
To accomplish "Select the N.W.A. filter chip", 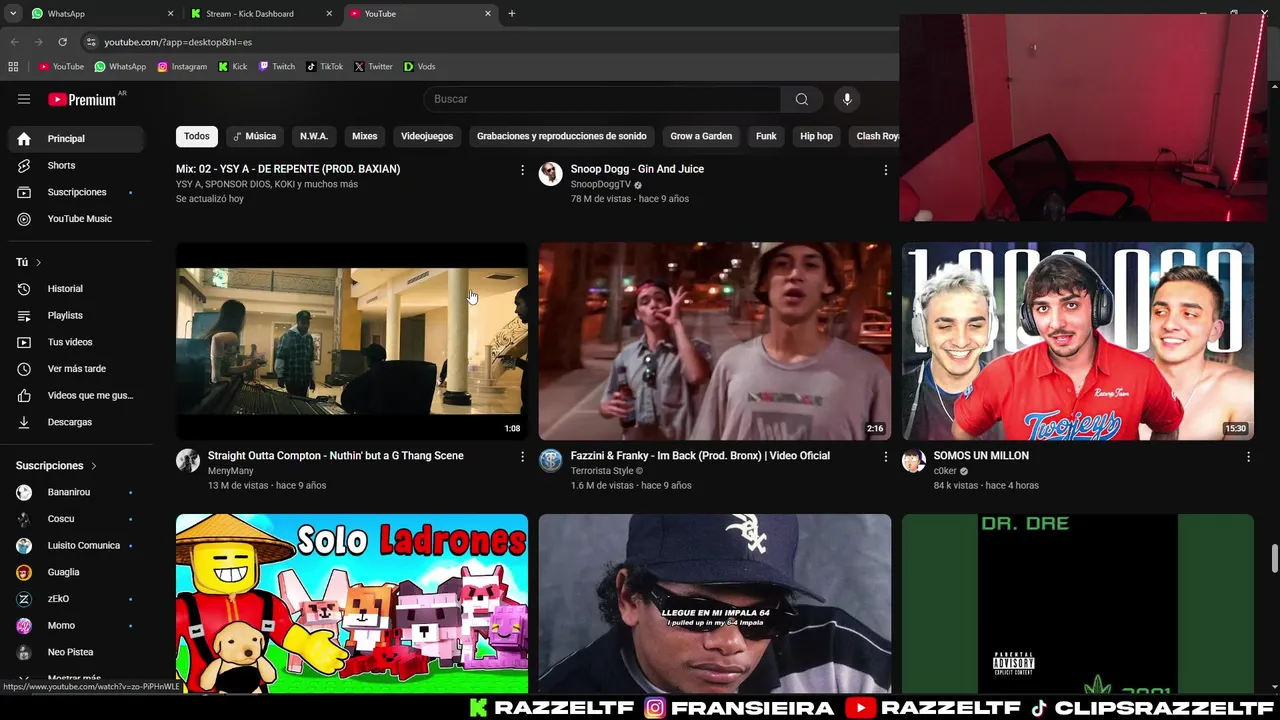I will [314, 136].
